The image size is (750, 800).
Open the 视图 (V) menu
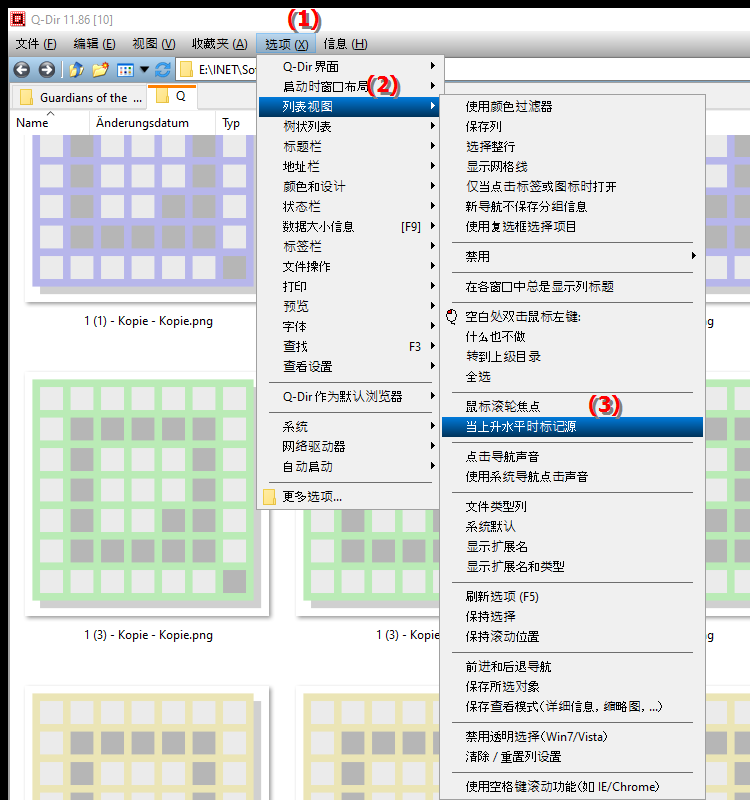(154, 44)
